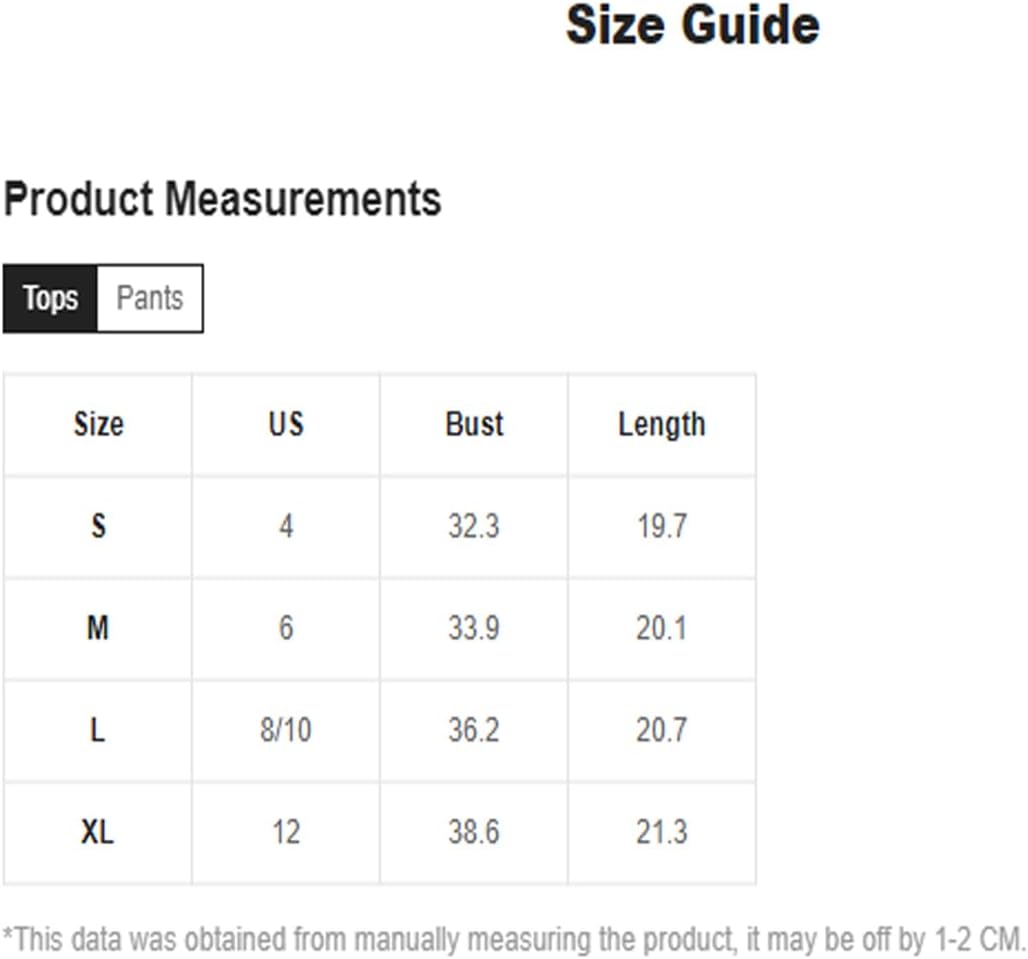The width and height of the screenshot is (1028, 959).
Task: Select the L size row label
Action: pos(98,730)
